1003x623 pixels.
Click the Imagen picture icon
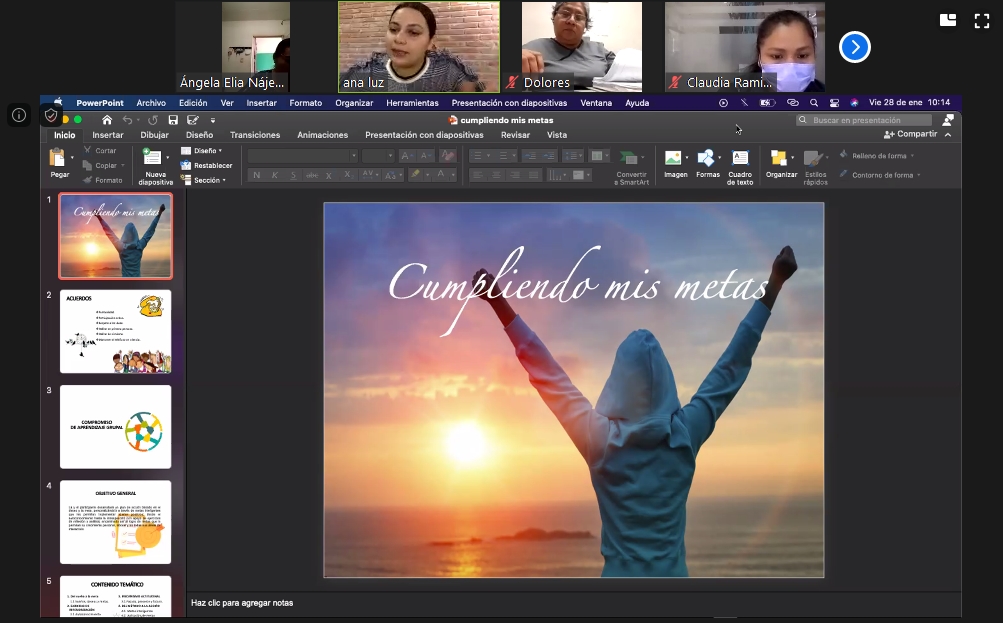click(x=675, y=158)
